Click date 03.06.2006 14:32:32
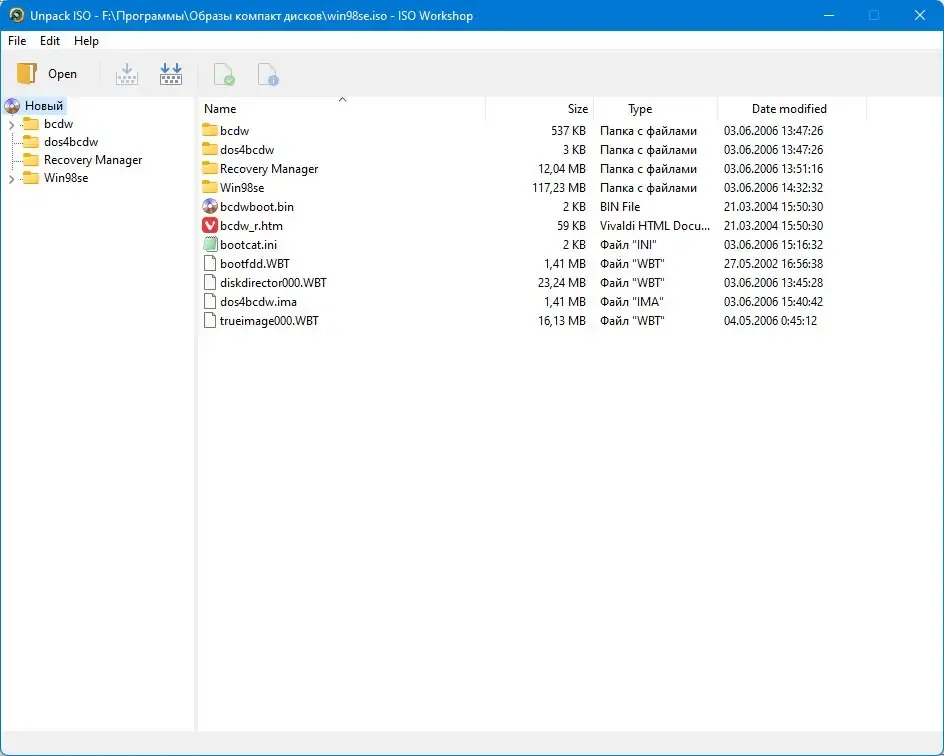The image size is (944, 756). click(774, 188)
